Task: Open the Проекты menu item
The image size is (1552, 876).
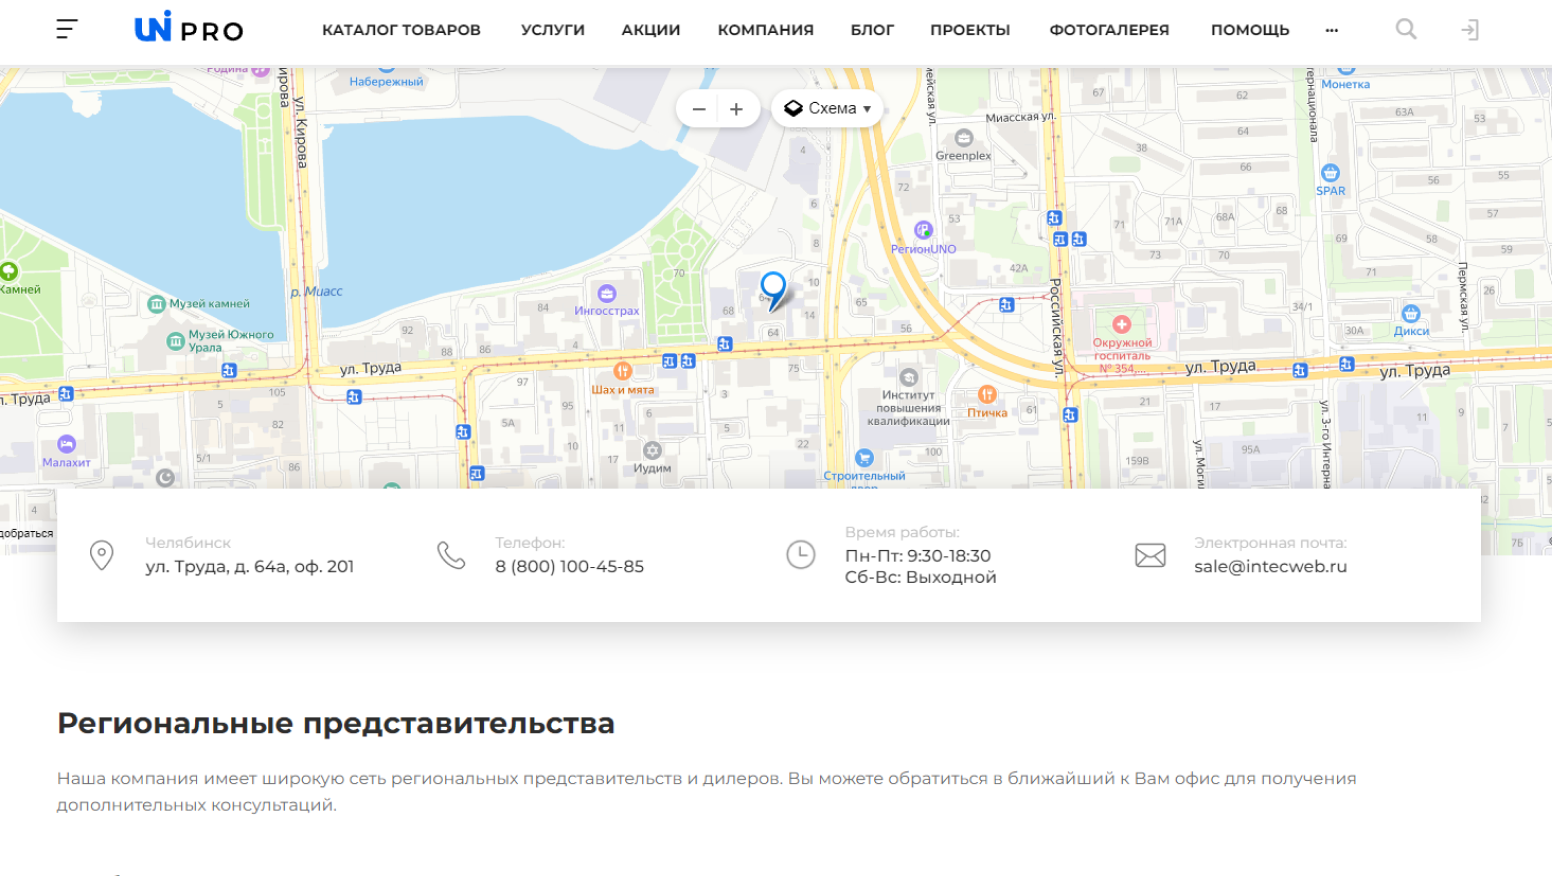Action: coord(970,30)
